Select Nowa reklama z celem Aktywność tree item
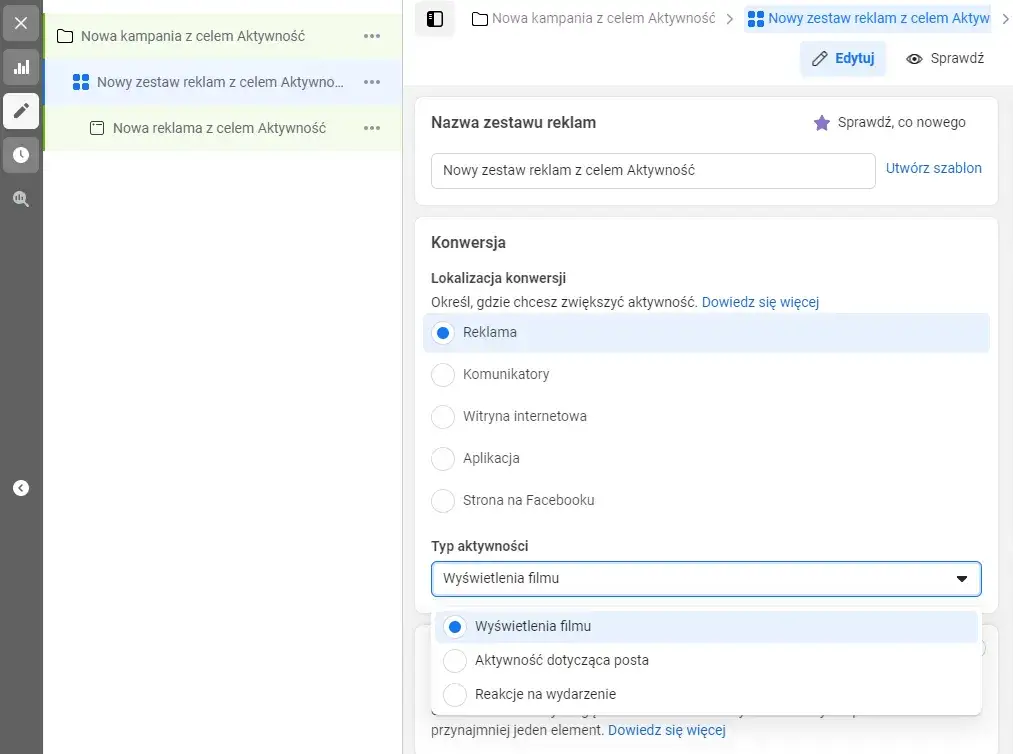 click(x=222, y=128)
